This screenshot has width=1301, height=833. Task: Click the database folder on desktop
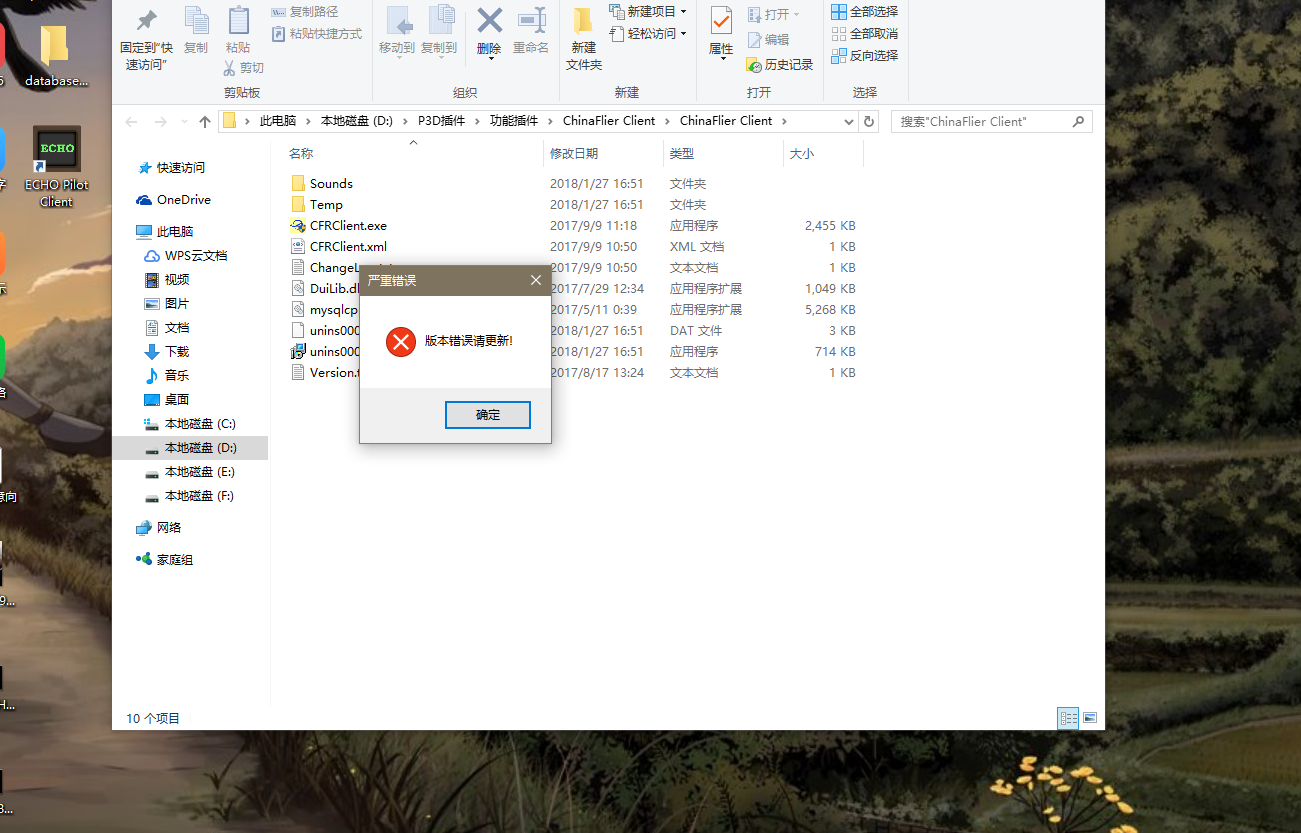point(56,57)
